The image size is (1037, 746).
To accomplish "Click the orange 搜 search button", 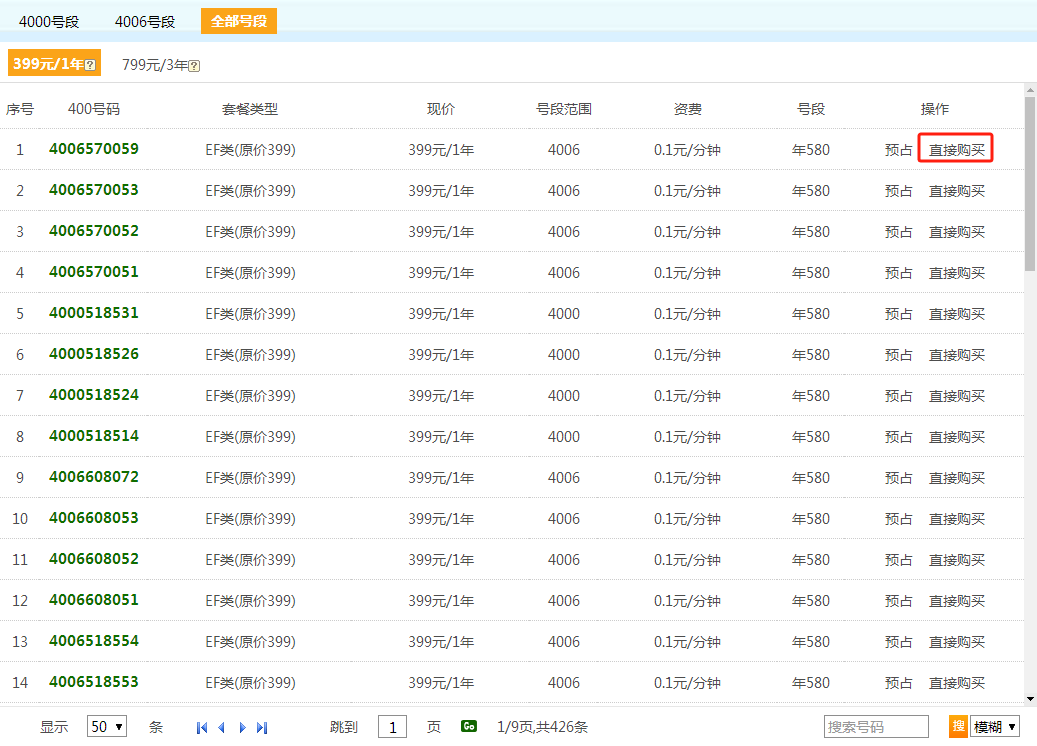I will pos(958,726).
